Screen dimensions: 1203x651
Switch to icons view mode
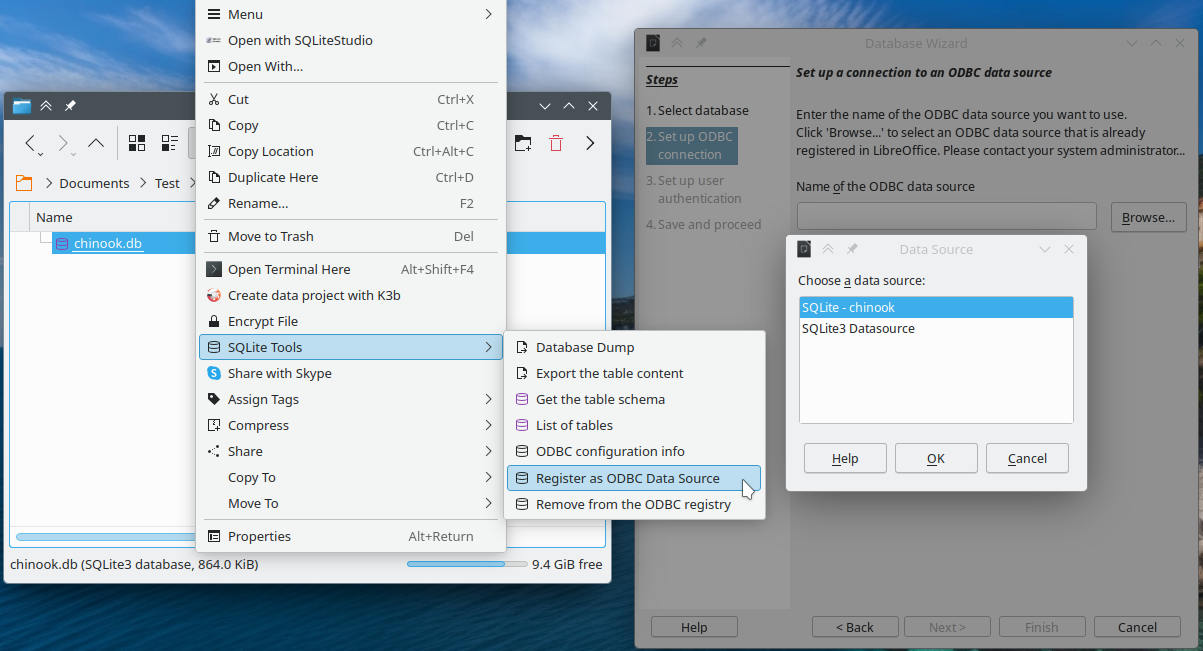[x=137, y=143]
